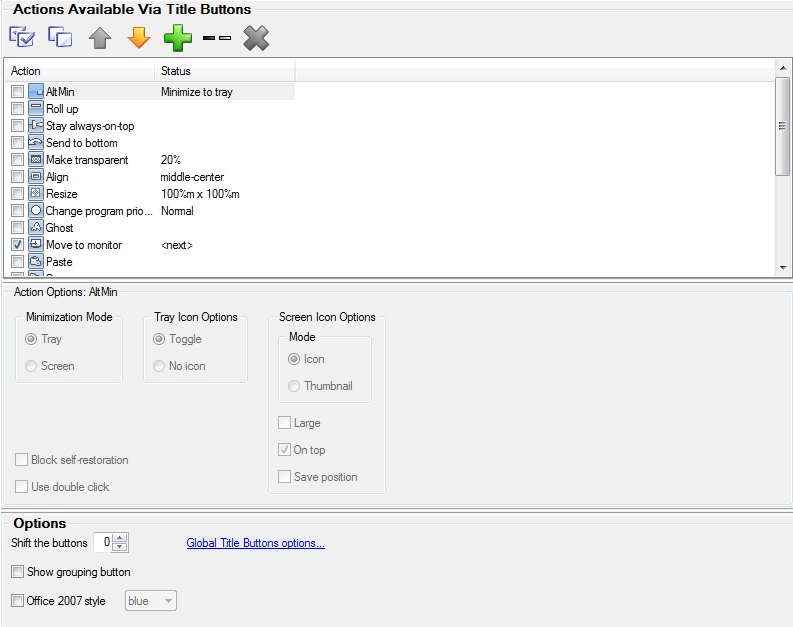The image size is (793, 627).
Task: Click the 'Normal' priority status
Action: coord(177,211)
